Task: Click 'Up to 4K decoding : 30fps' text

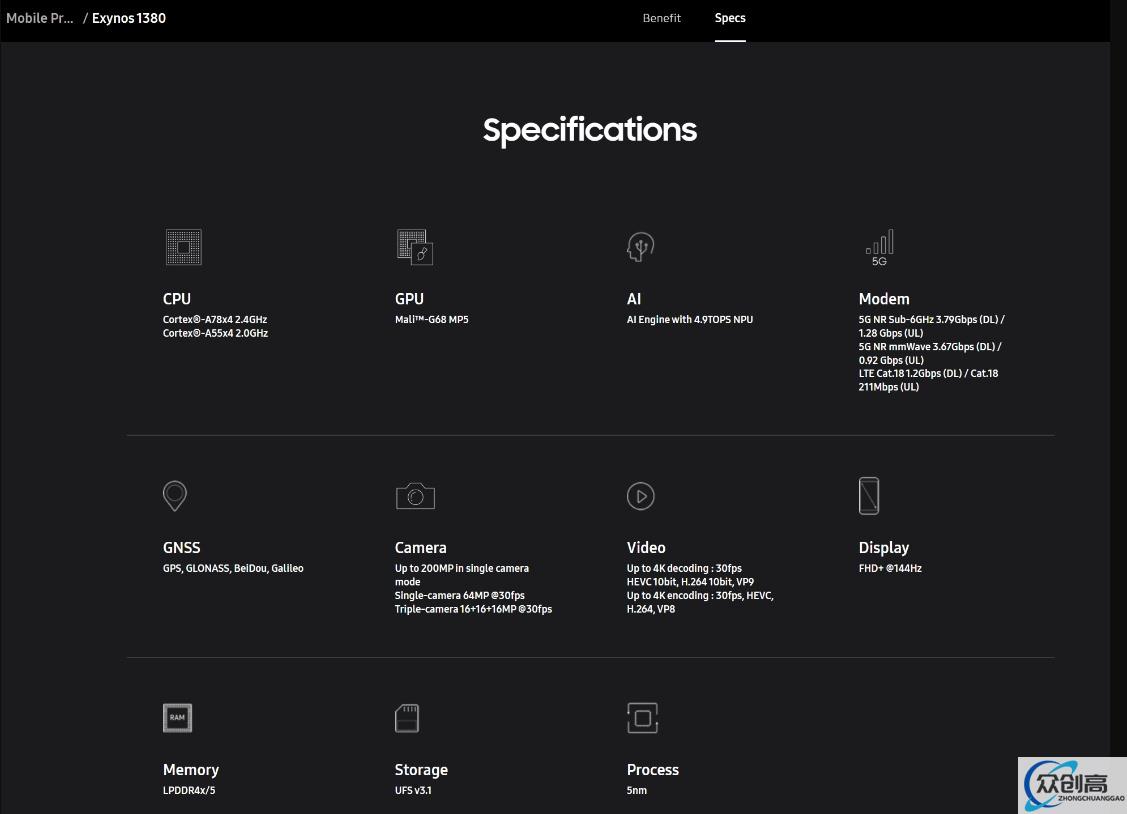Action: (684, 568)
